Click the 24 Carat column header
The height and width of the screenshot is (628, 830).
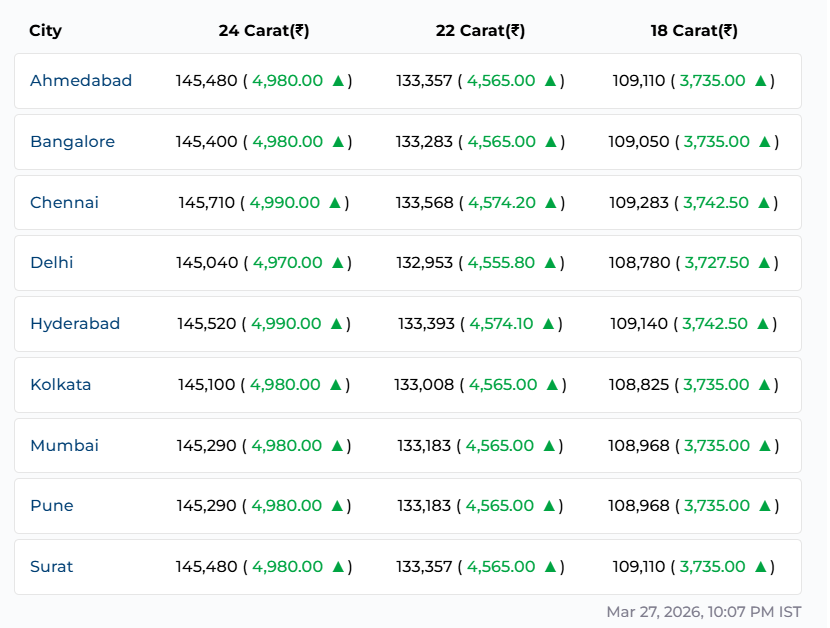point(264,31)
